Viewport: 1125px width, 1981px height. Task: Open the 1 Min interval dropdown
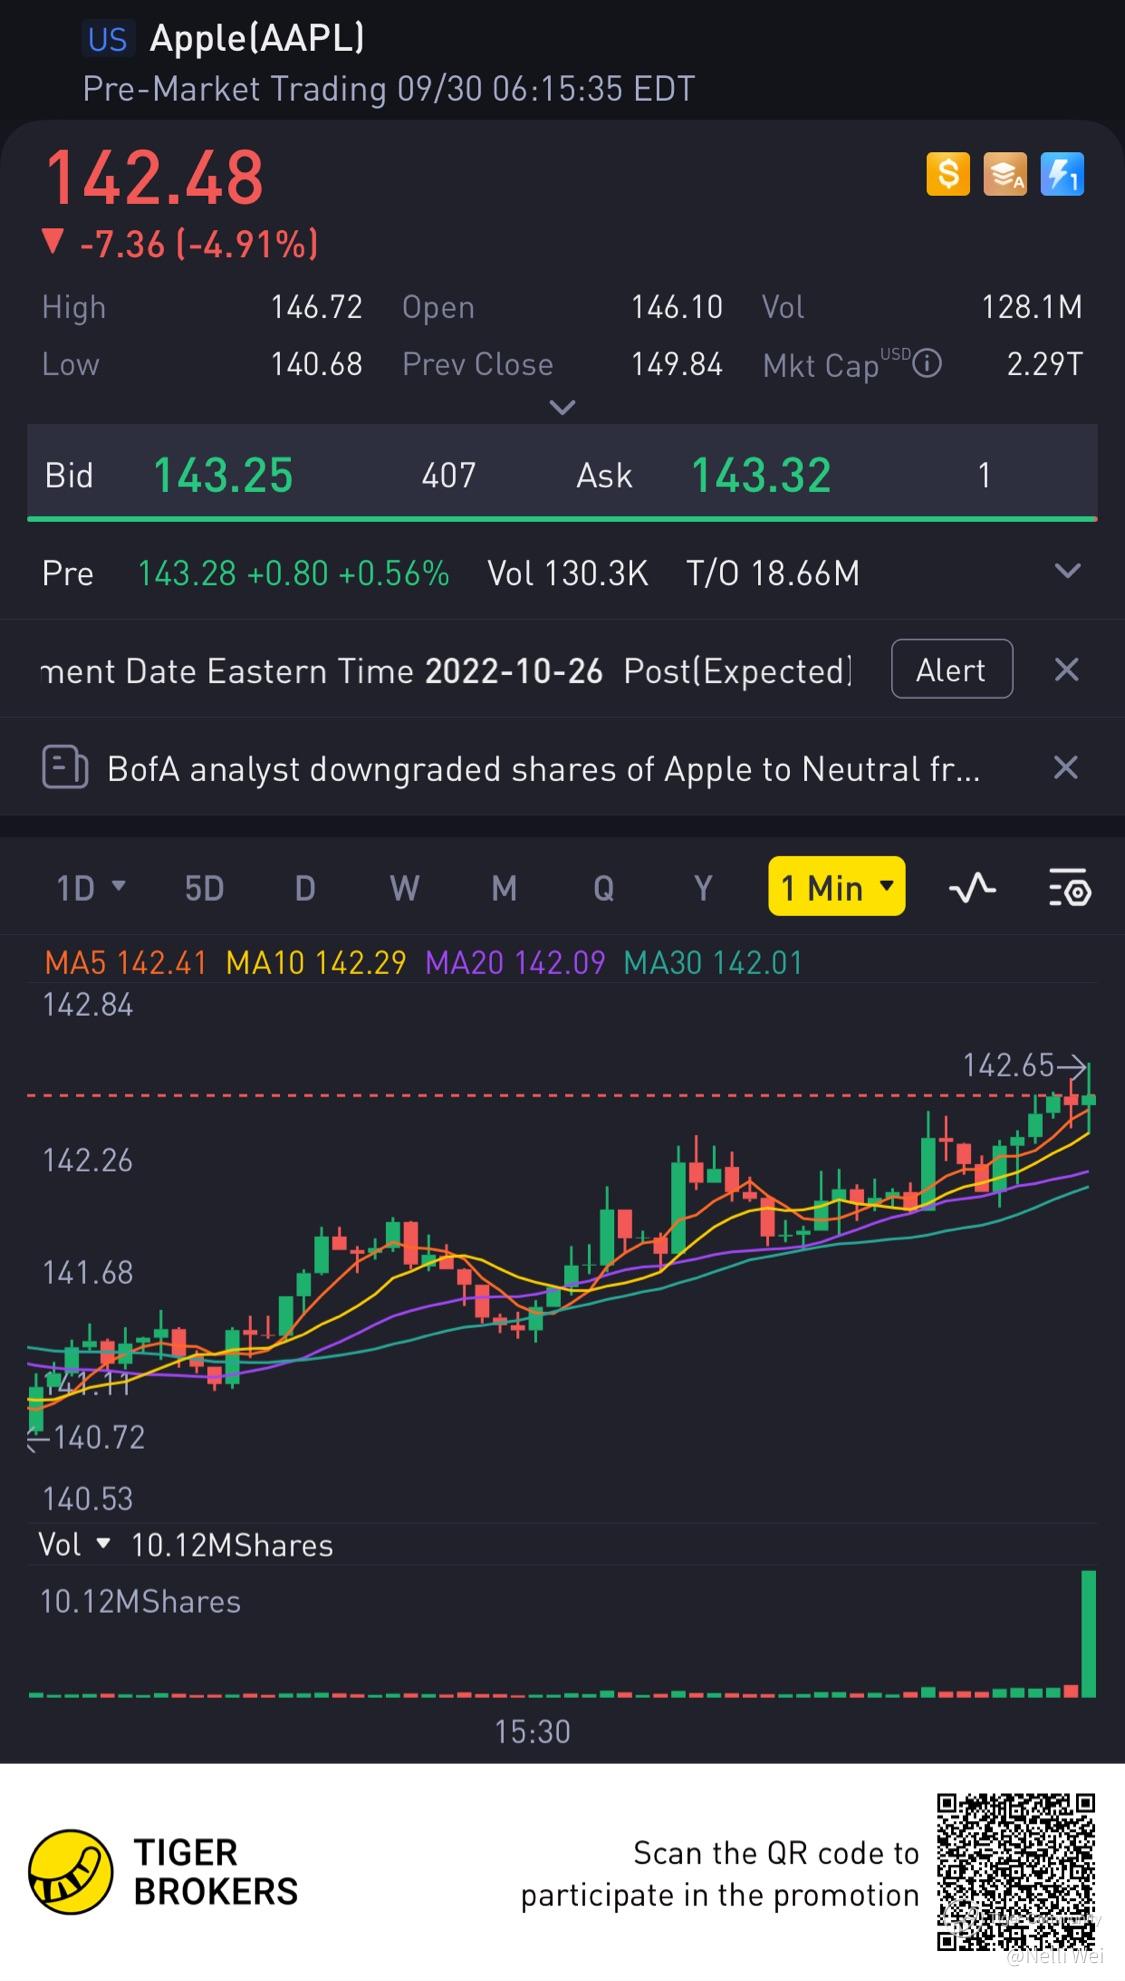tap(837, 886)
